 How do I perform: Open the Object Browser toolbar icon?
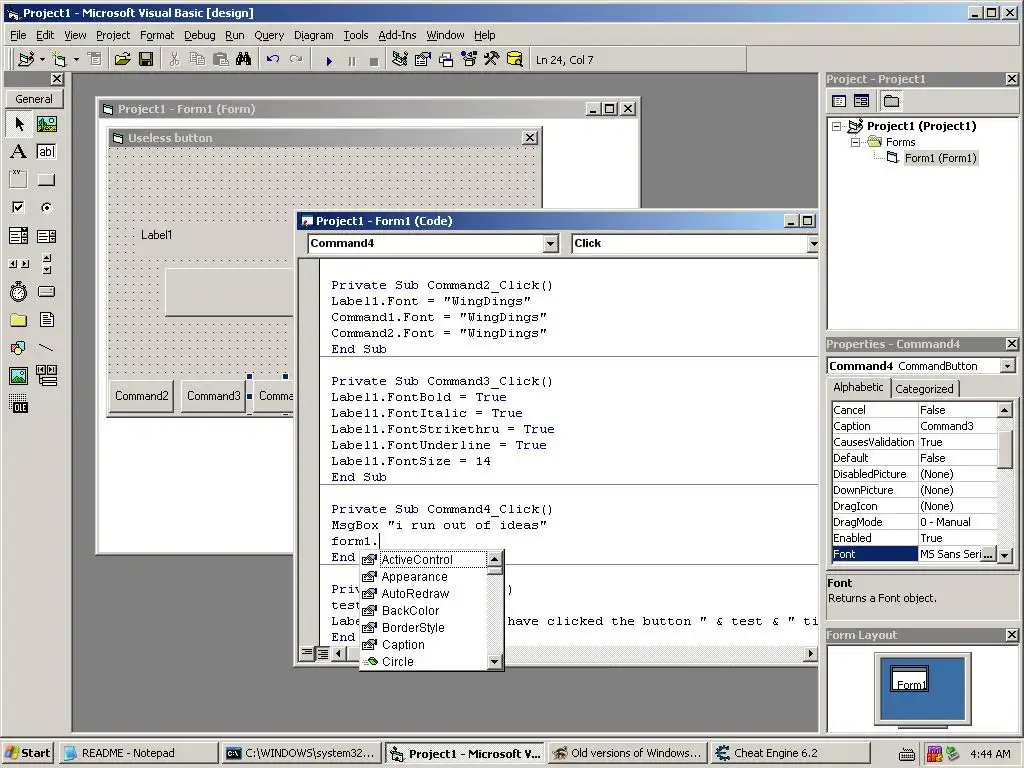click(x=469, y=59)
